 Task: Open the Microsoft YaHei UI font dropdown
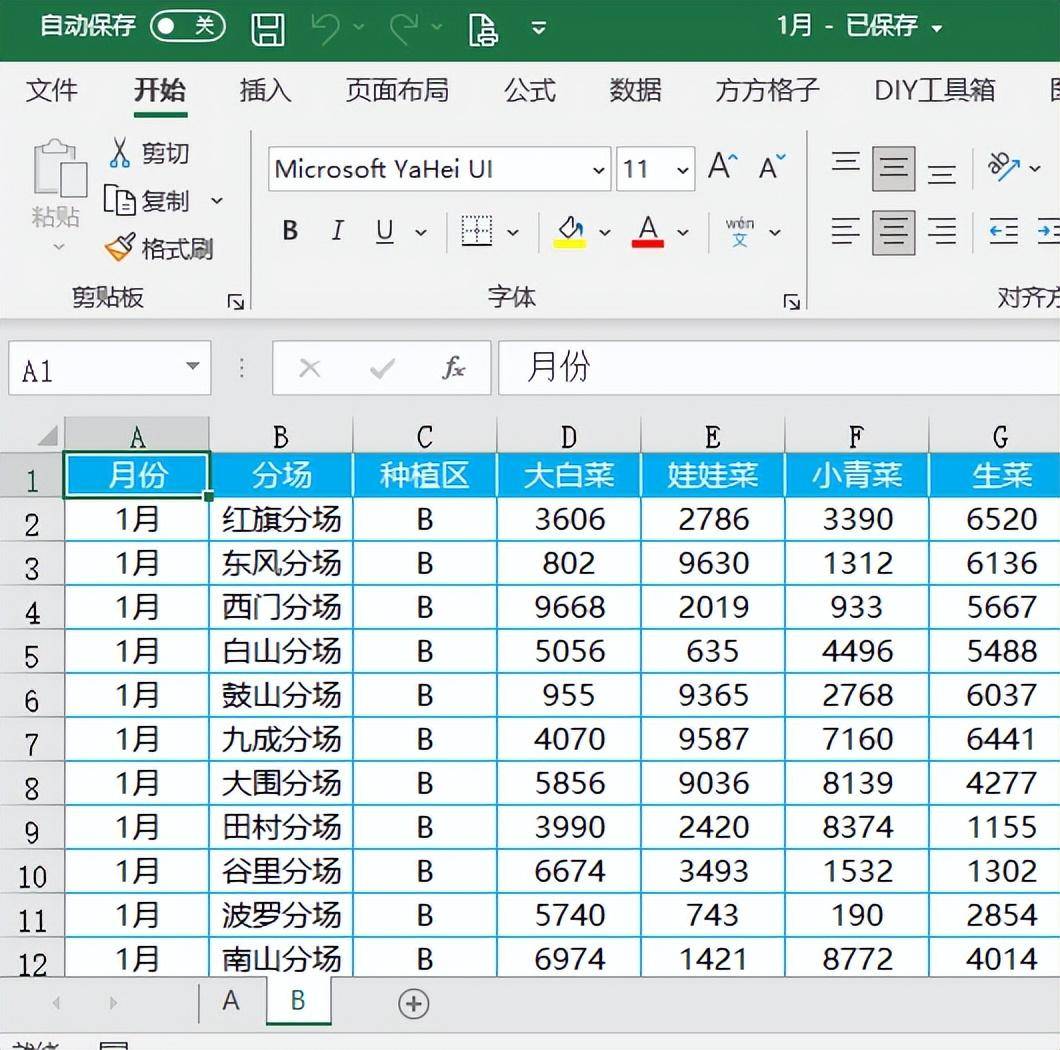[x=598, y=170]
